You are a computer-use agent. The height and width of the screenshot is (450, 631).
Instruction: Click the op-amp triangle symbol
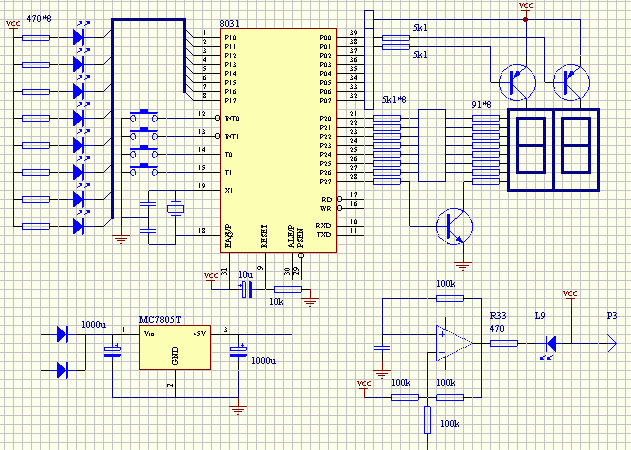coord(455,343)
